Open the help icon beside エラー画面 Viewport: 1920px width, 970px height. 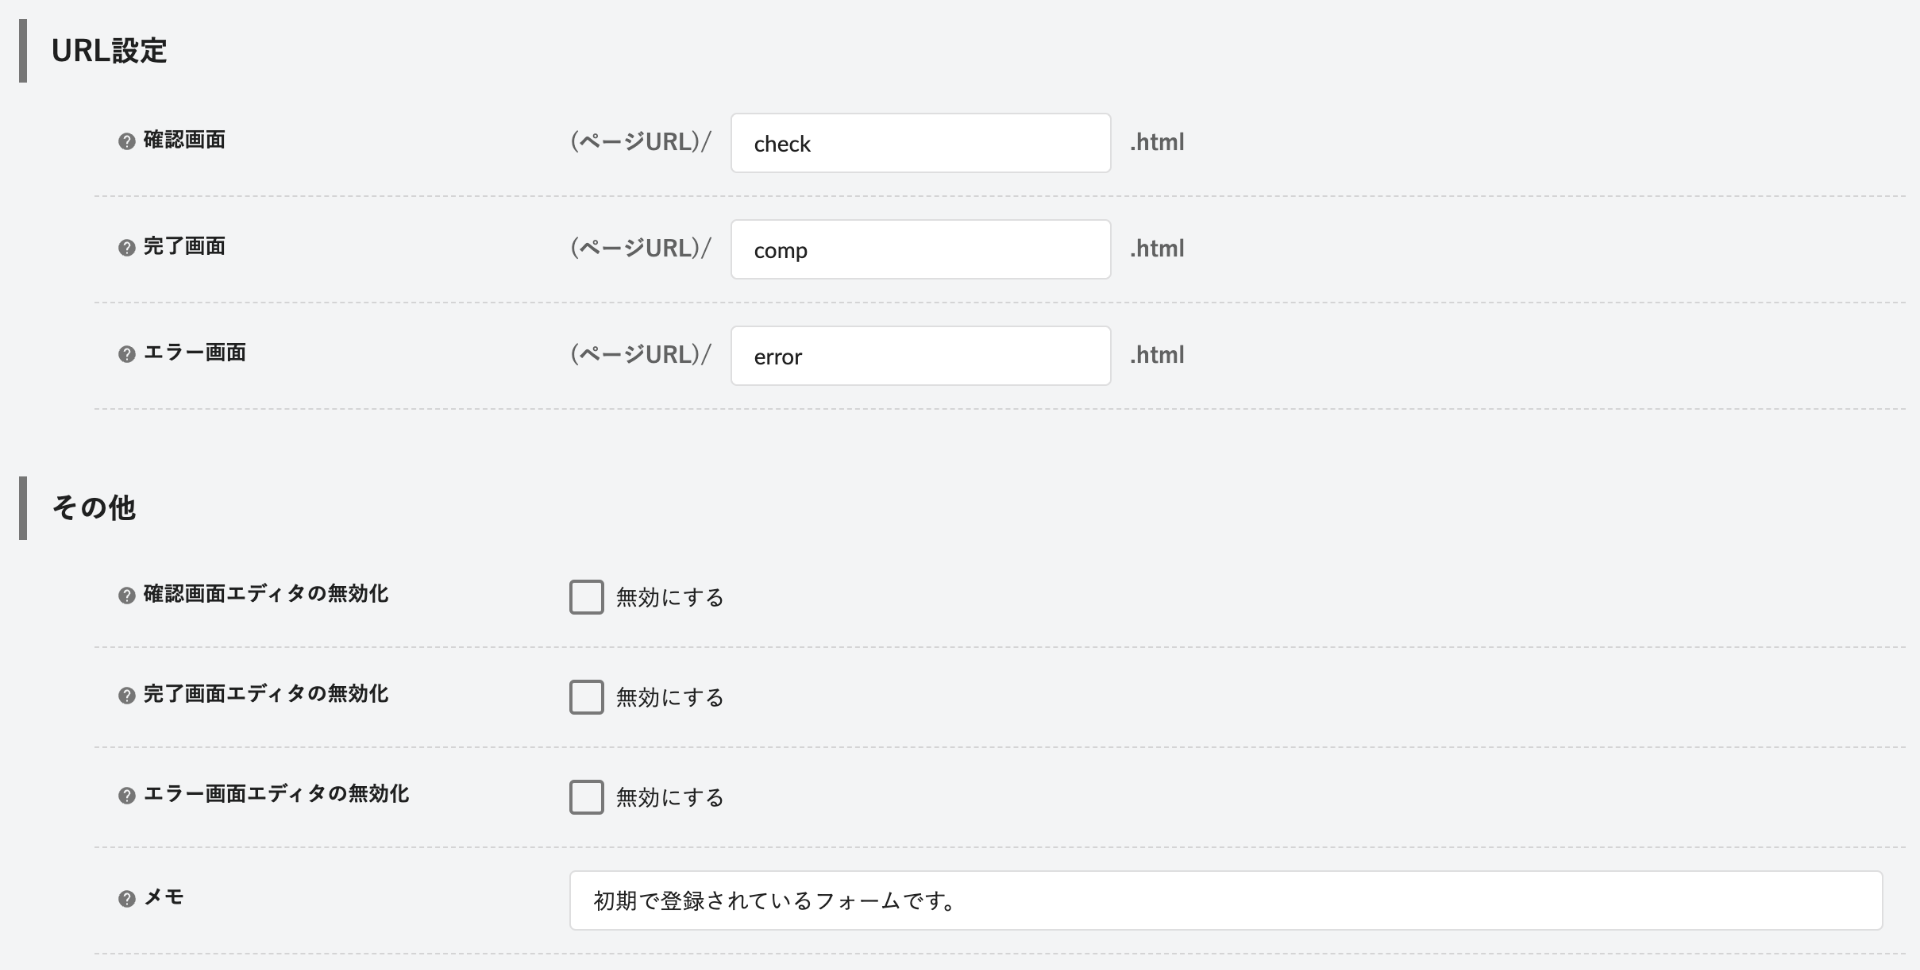125,354
